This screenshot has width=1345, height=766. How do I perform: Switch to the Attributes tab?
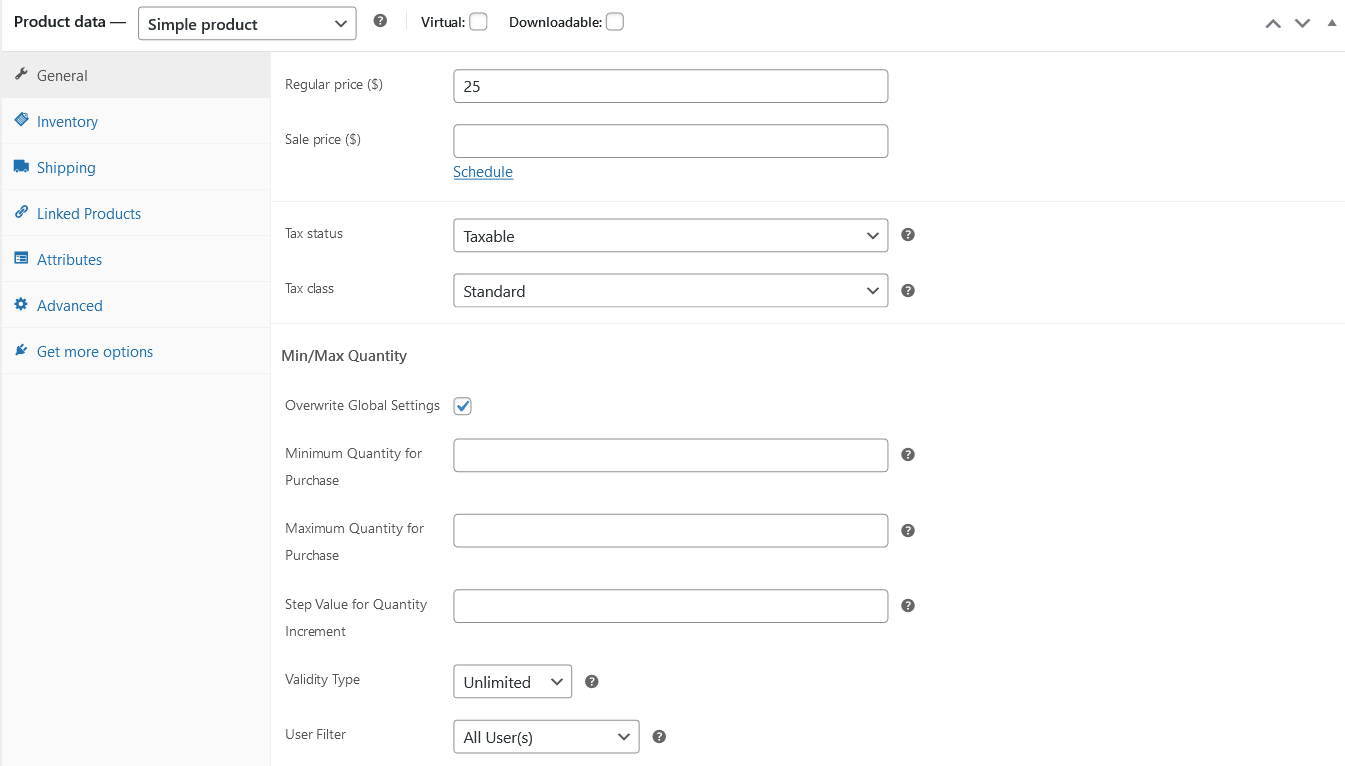tap(68, 259)
